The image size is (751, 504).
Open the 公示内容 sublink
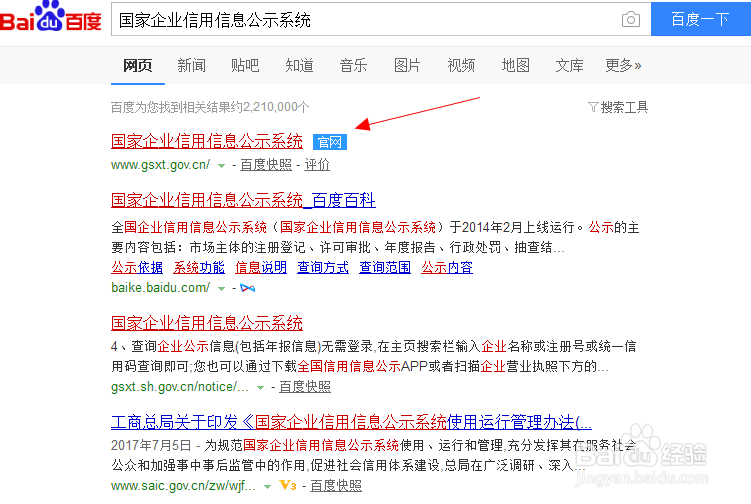tap(447, 267)
